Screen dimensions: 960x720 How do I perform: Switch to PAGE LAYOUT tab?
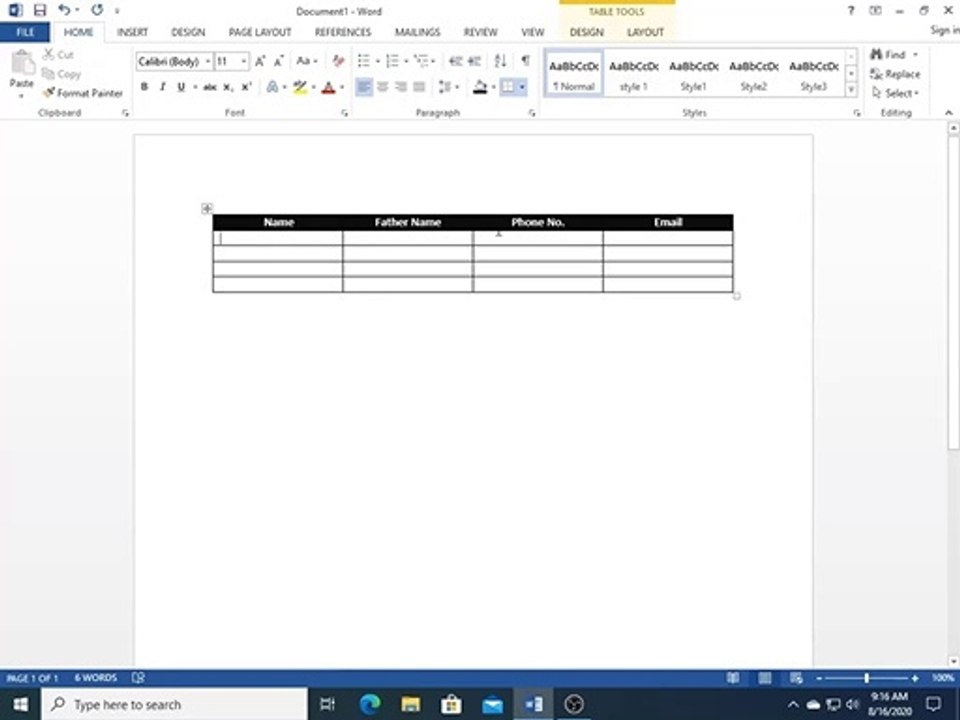260,32
